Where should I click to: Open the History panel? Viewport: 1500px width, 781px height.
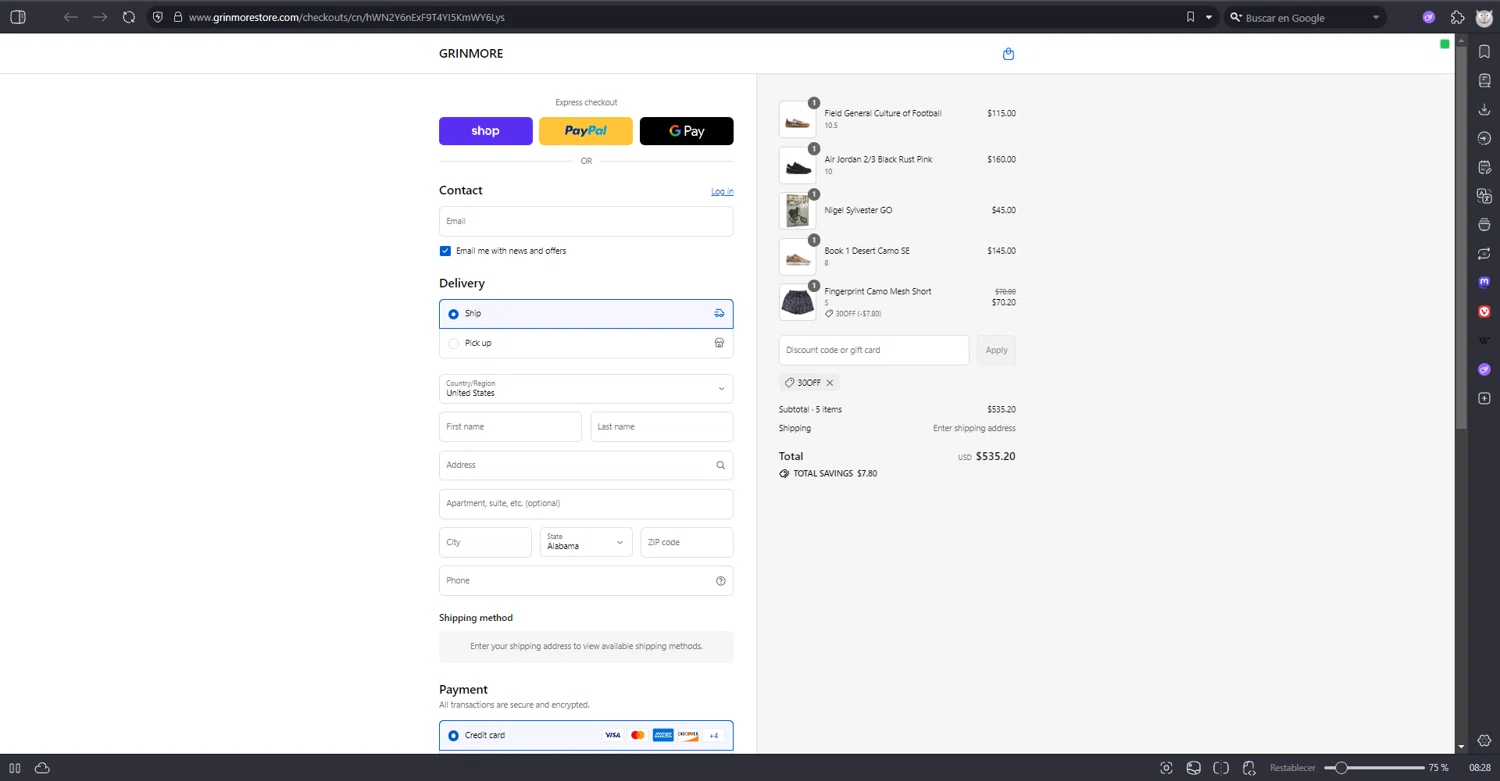(x=1484, y=139)
